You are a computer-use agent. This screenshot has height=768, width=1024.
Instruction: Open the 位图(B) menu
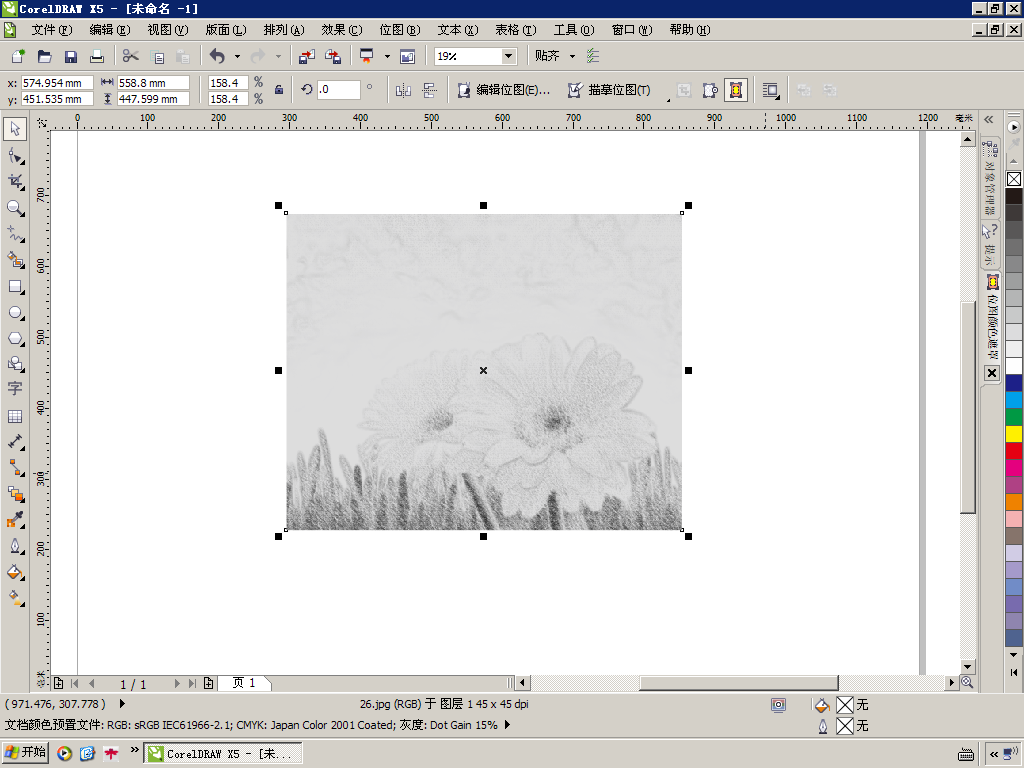pyautogui.click(x=399, y=30)
